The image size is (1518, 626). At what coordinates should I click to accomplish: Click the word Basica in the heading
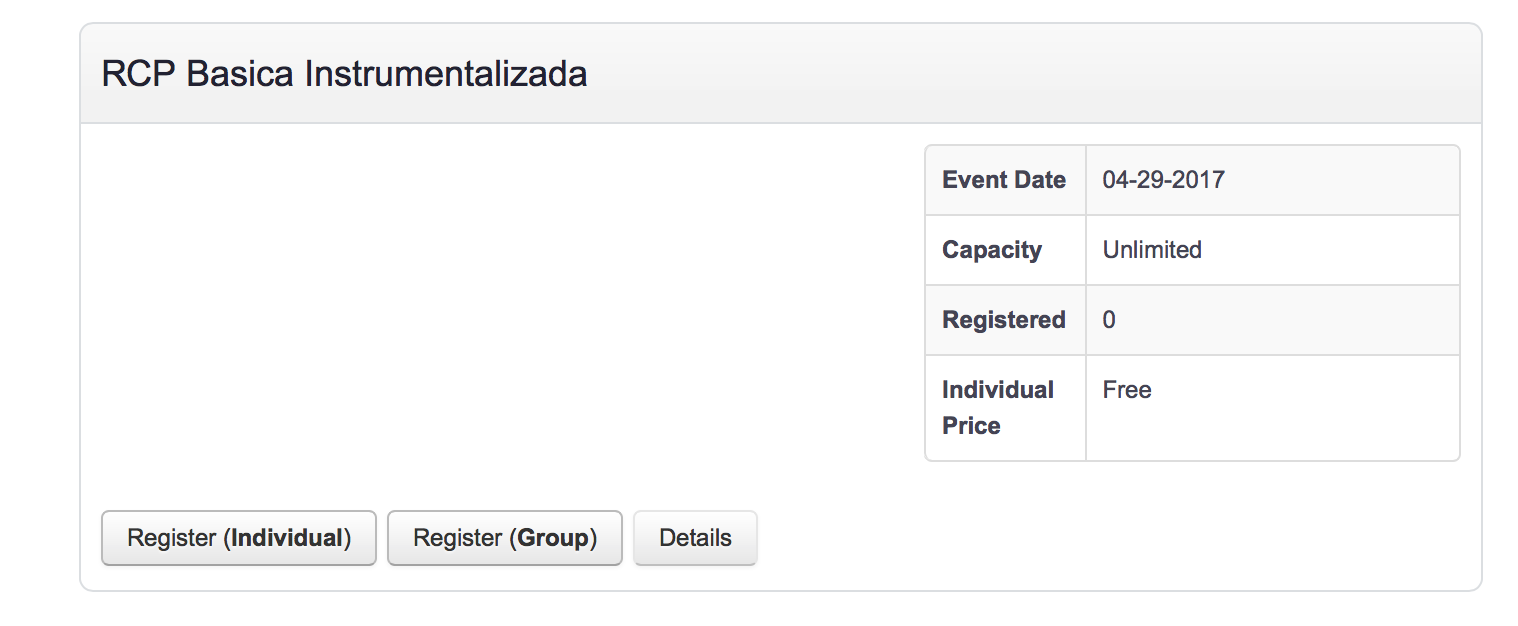(x=240, y=74)
